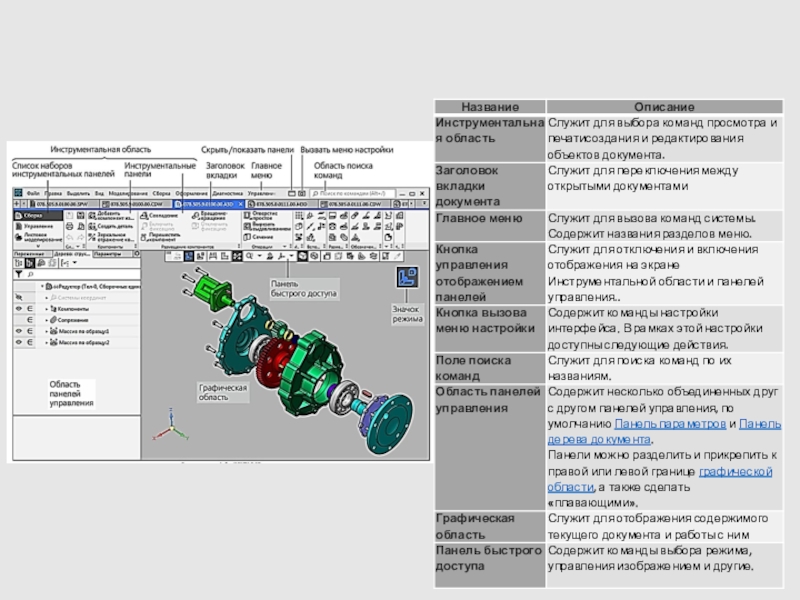The height and width of the screenshot is (600, 800).
Task: Switch to the 0111.00.M3D document tab
Action: point(282,204)
